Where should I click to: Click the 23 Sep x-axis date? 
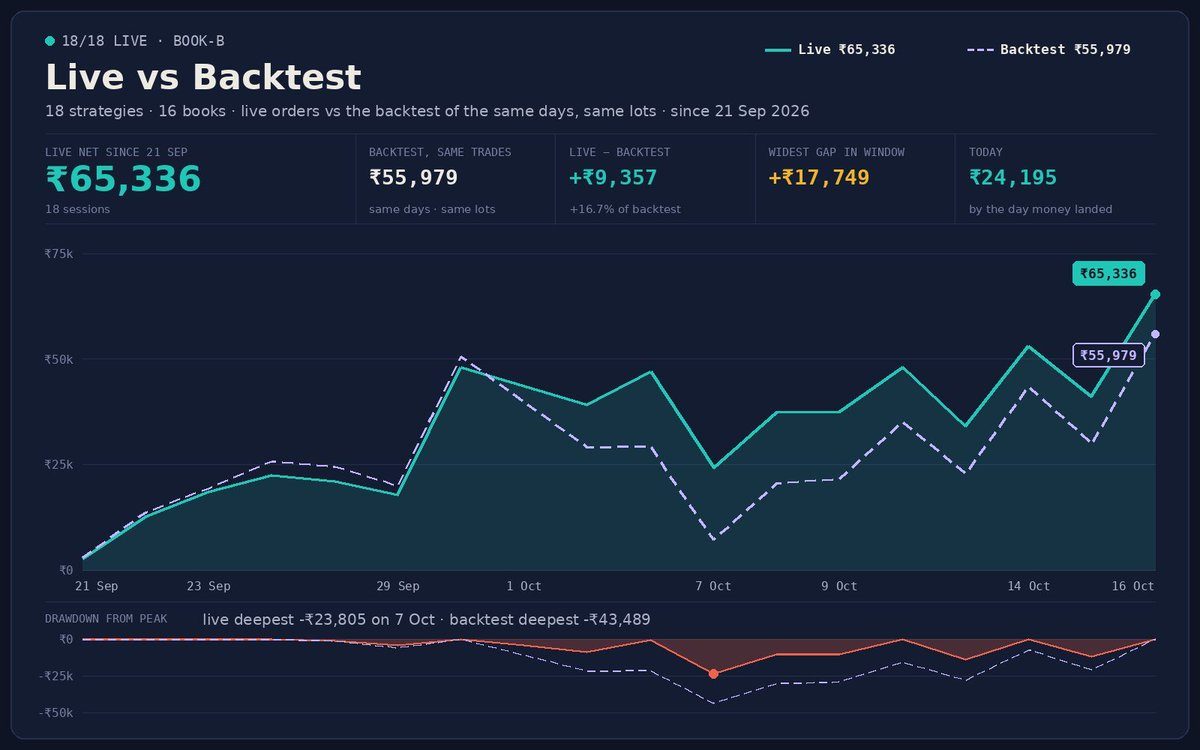coord(209,586)
